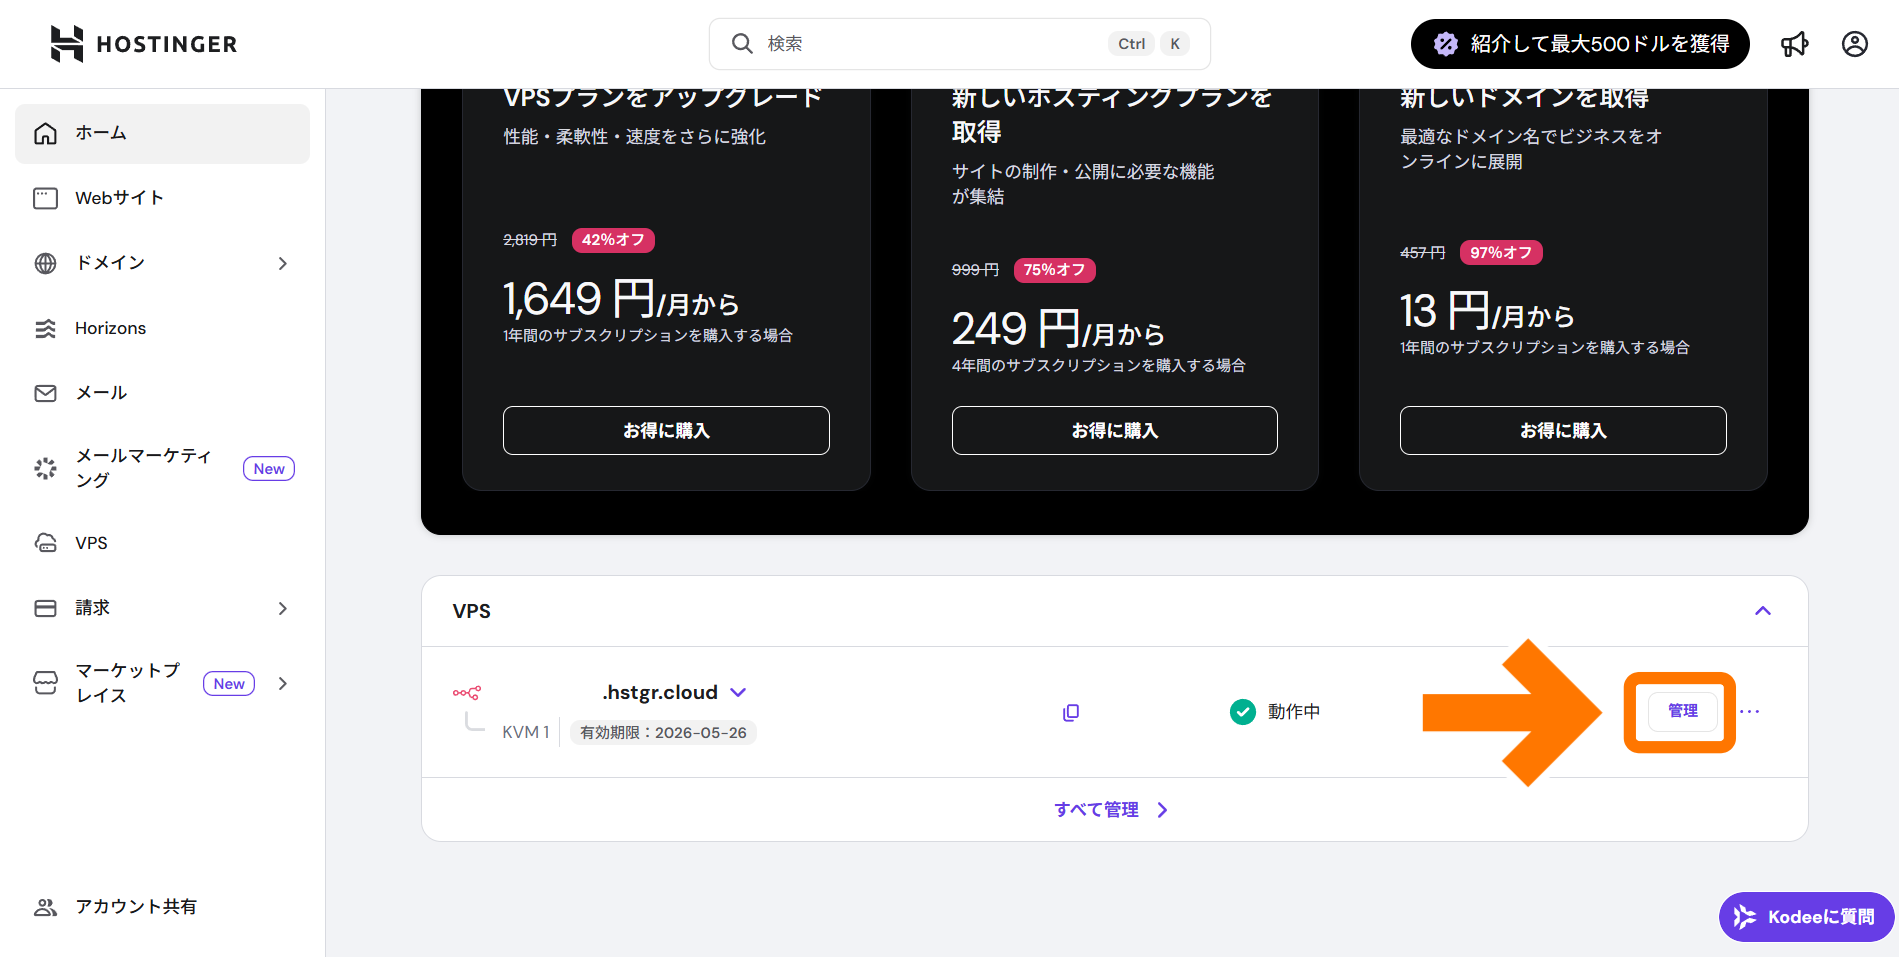The image size is (1899, 957).
Task: Click the 検索 search field
Action: 930,44
